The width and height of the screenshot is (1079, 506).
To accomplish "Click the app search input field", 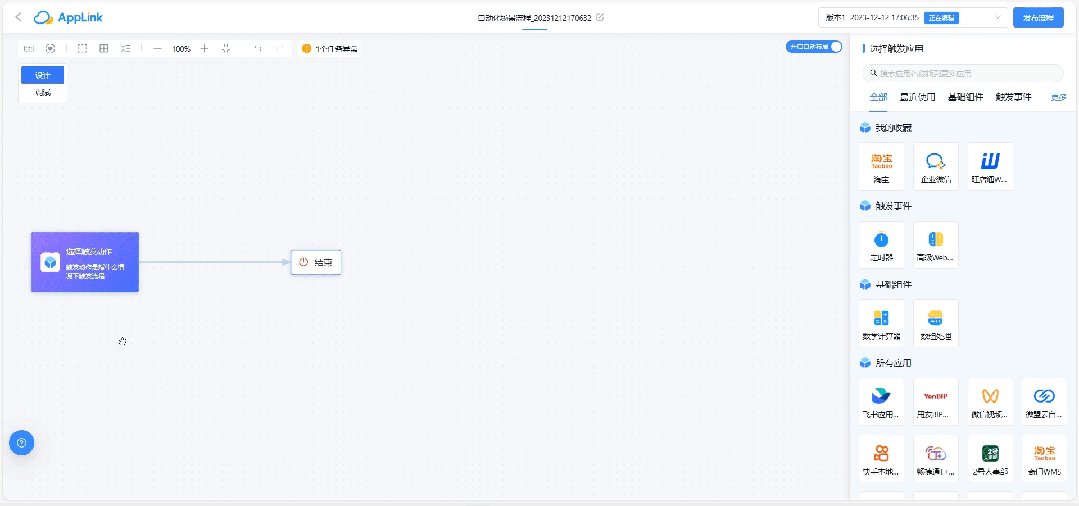I will [x=963, y=73].
